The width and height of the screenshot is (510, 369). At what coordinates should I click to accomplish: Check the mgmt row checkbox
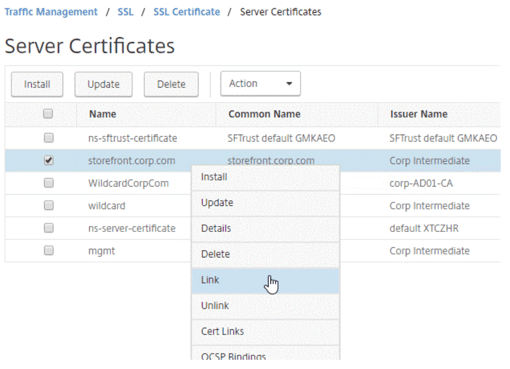(49, 250)
